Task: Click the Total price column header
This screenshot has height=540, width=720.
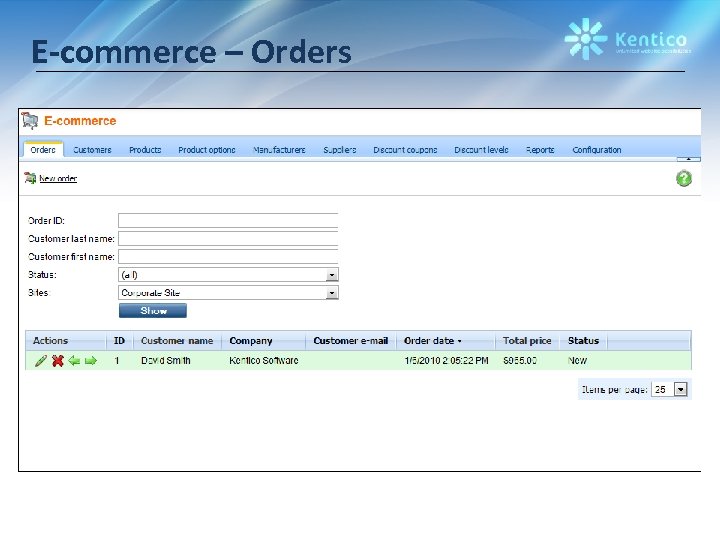Action: tap(527, 341)
